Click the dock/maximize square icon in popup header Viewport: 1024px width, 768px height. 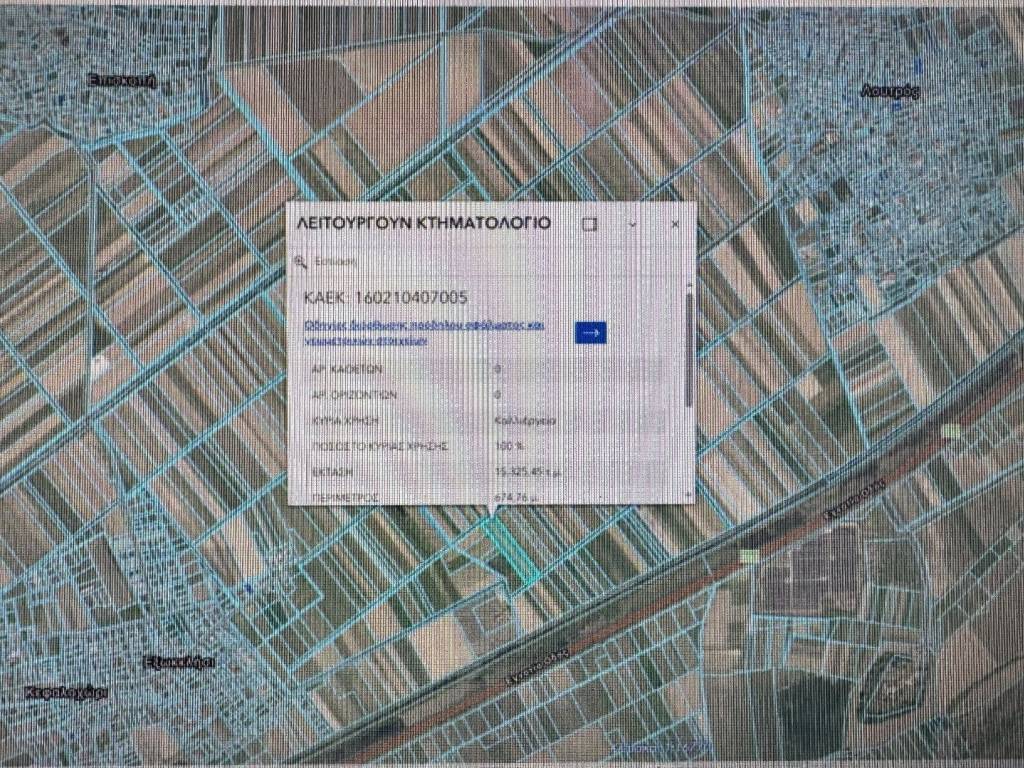(x=589, y=224)
